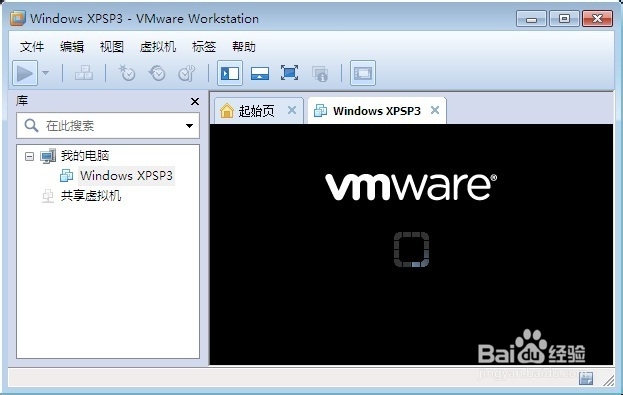The width and height of the screenshot is (623, 395).
Task: Select Windows XPSP3 in the library tree
Action: pos(126,176)
